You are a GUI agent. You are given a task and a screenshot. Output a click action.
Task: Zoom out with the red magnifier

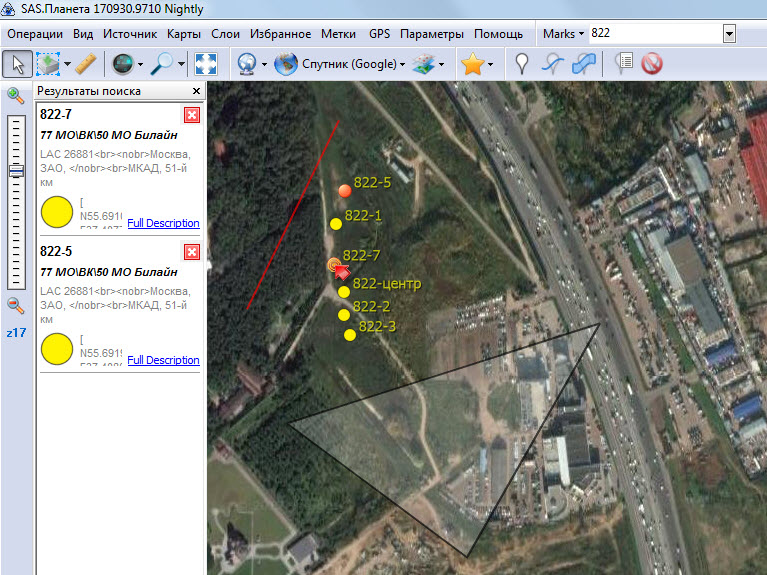click(16, 306)
